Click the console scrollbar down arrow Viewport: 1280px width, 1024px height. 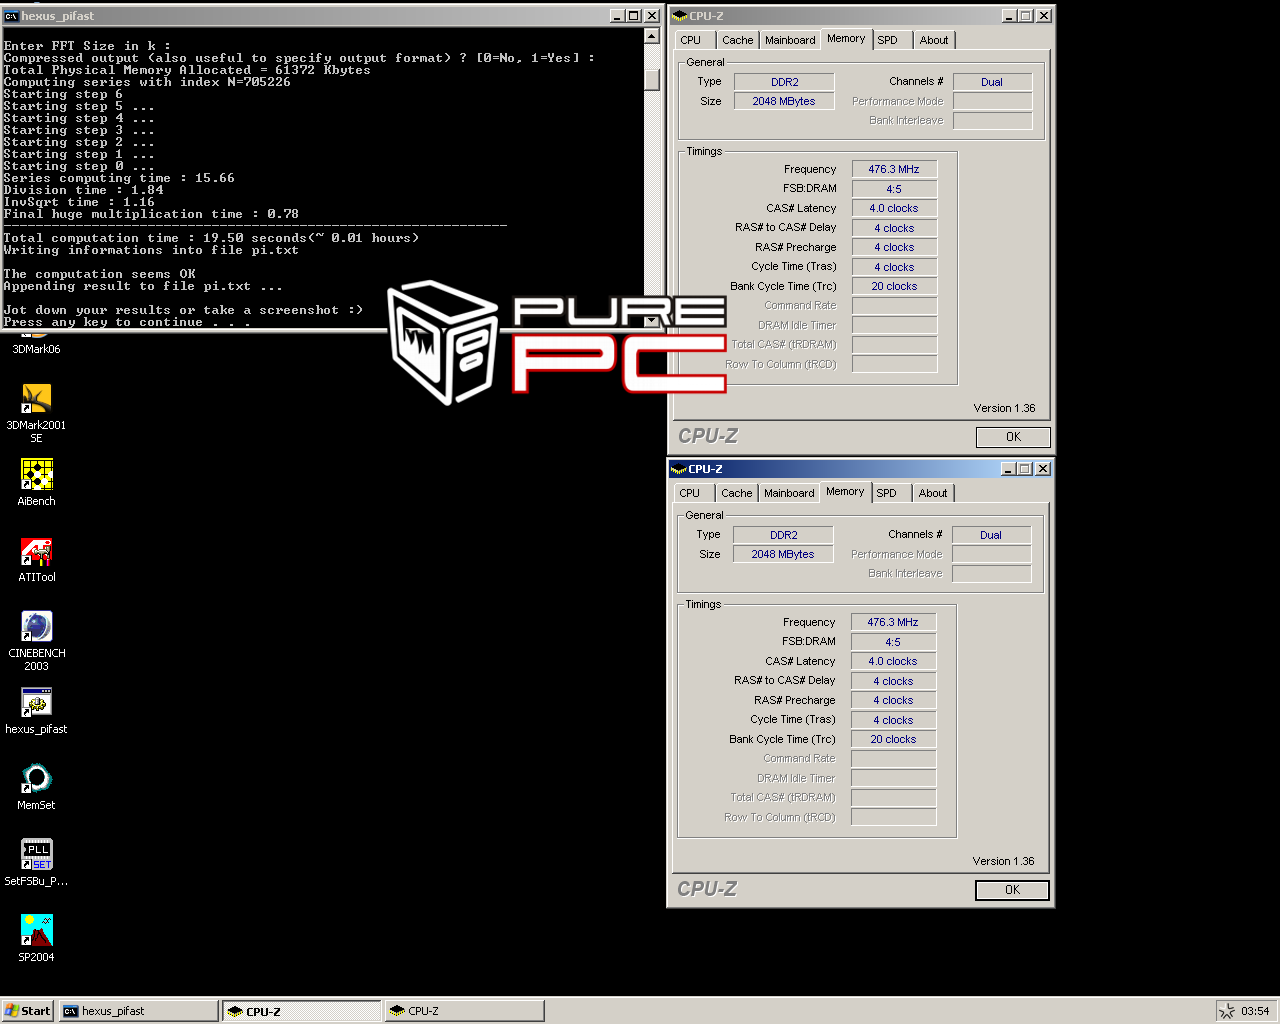pyautogui.click(x=652, y=321)
